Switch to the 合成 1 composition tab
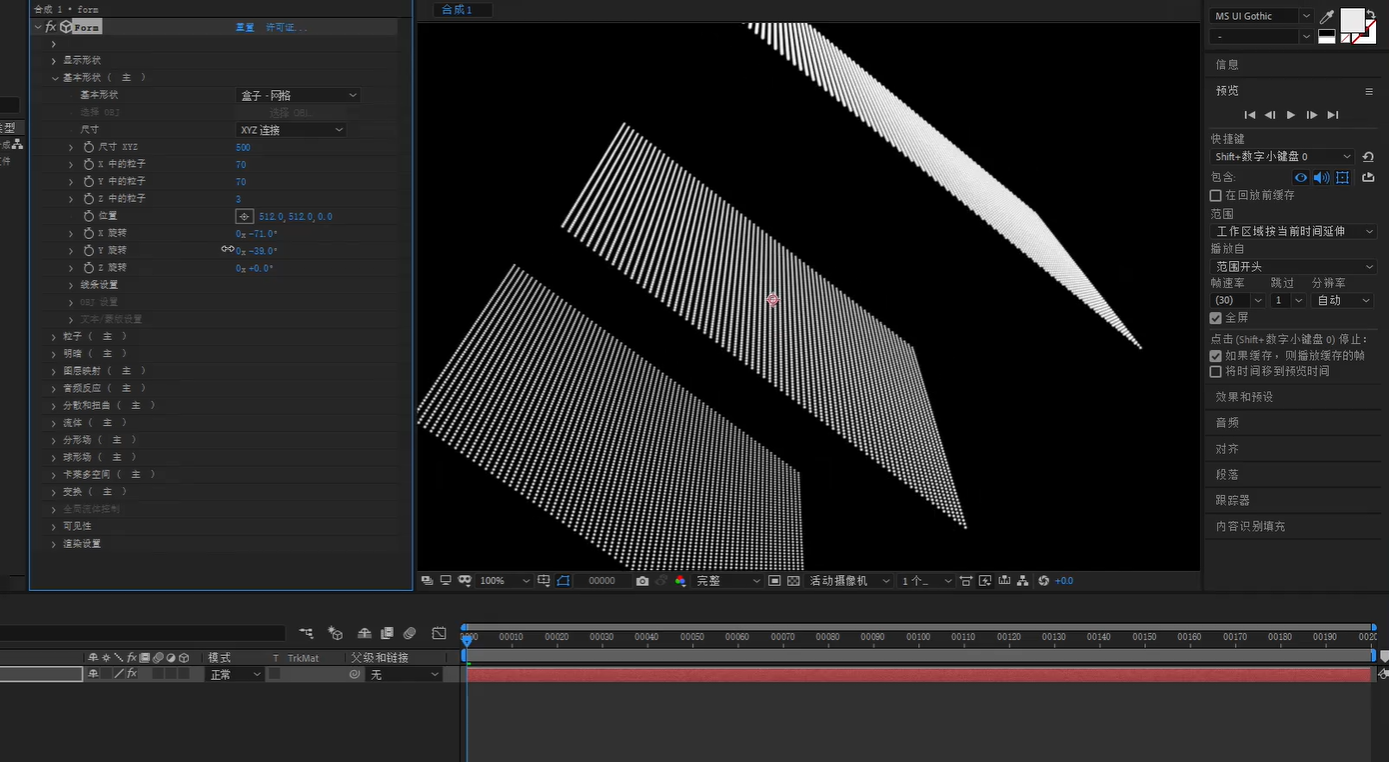The width and height of the screenshot is (1389, 762). coord(456,10)
